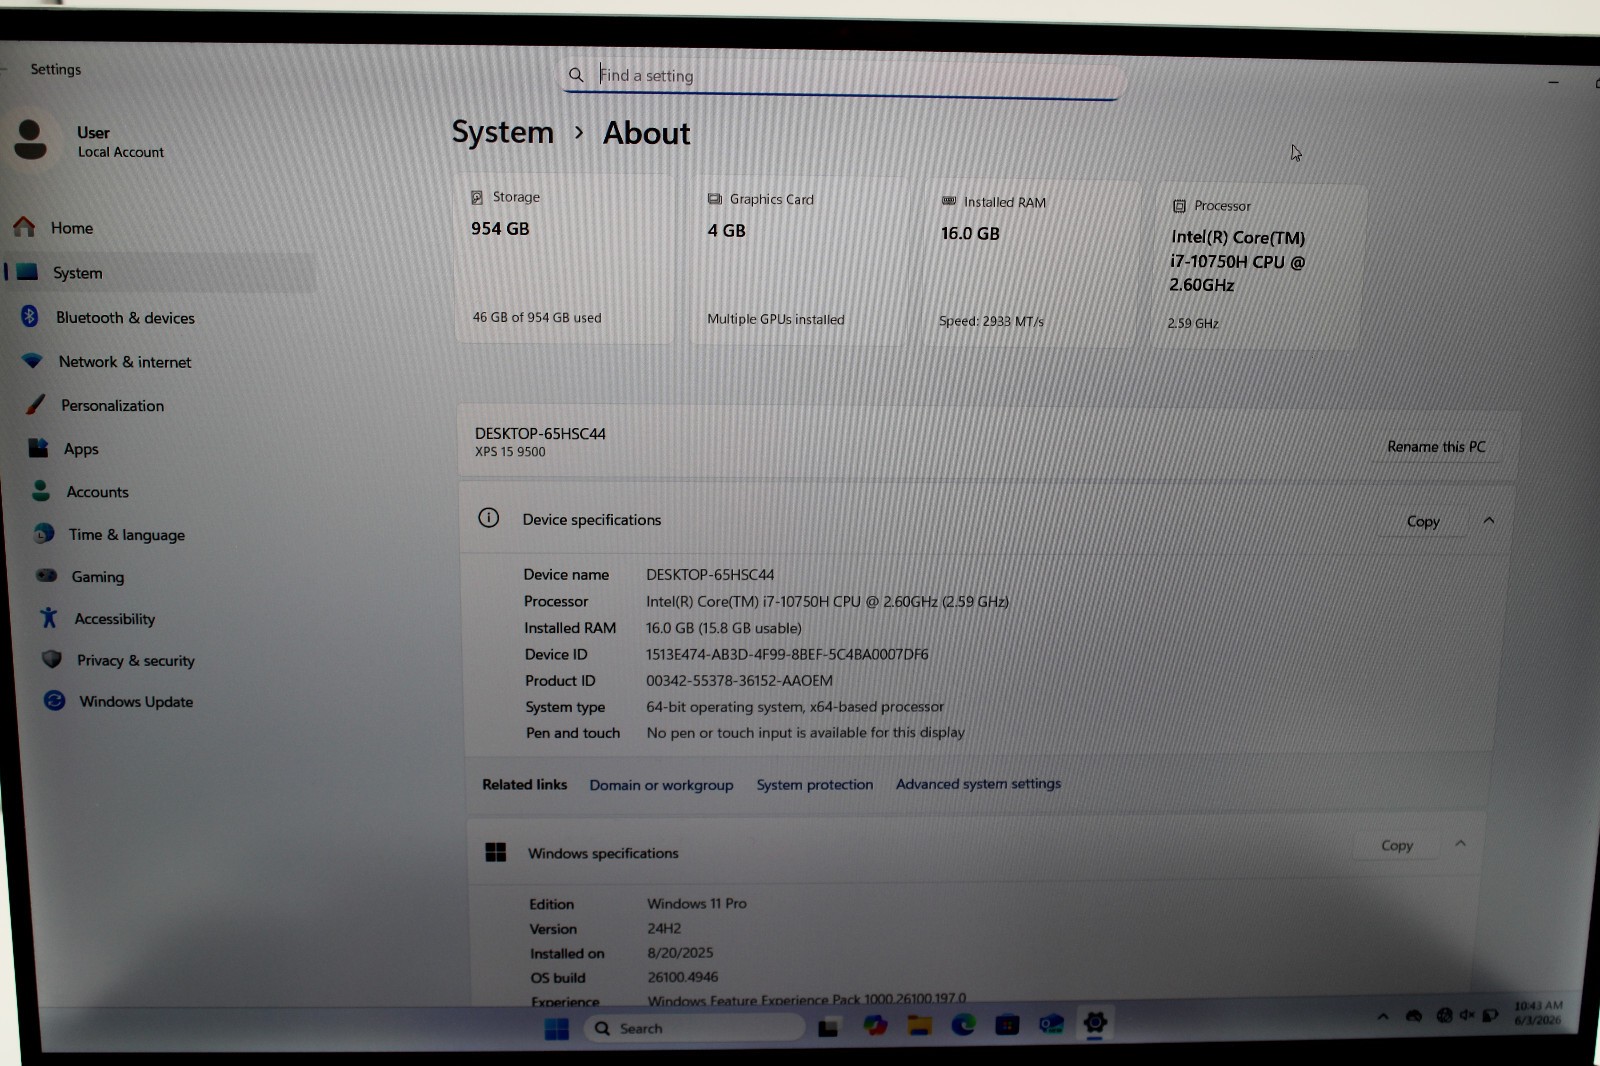The height and width of the screenshot is (1066, 1600).
Task: Copy the Windows specifications
Action: click(1397, 846)
